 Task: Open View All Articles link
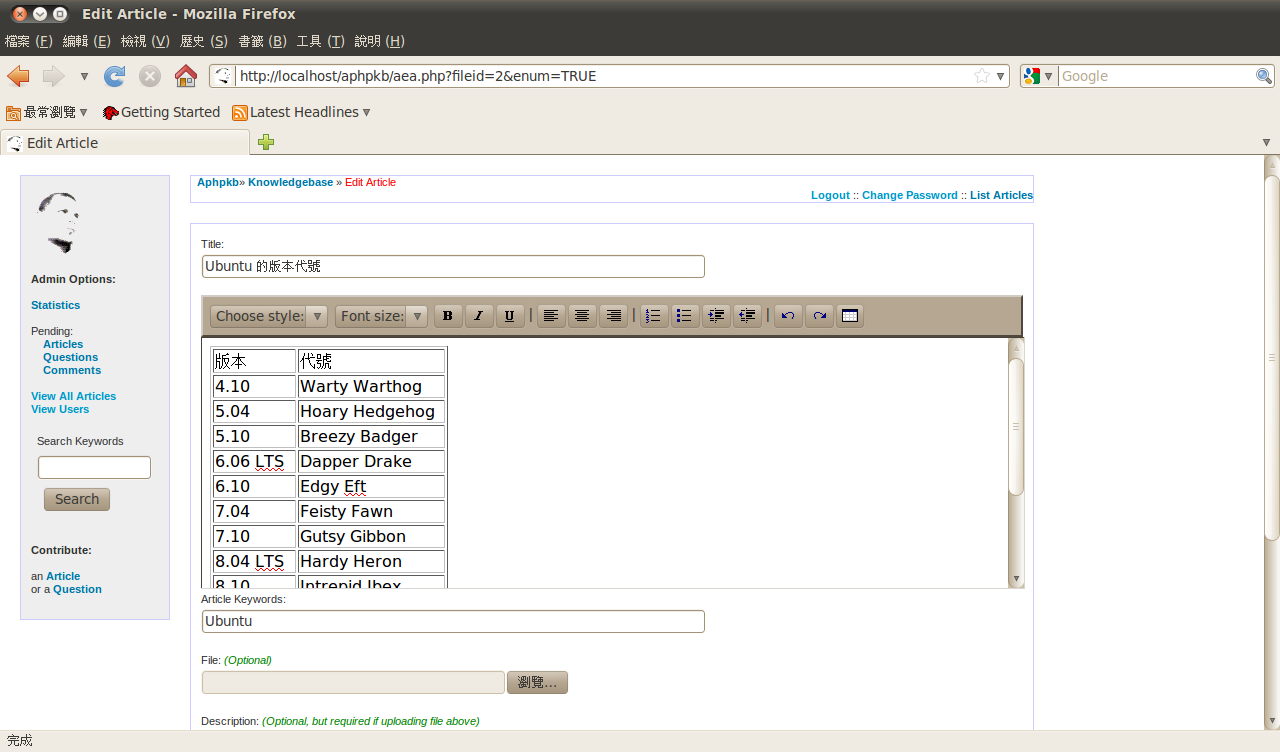73,396
